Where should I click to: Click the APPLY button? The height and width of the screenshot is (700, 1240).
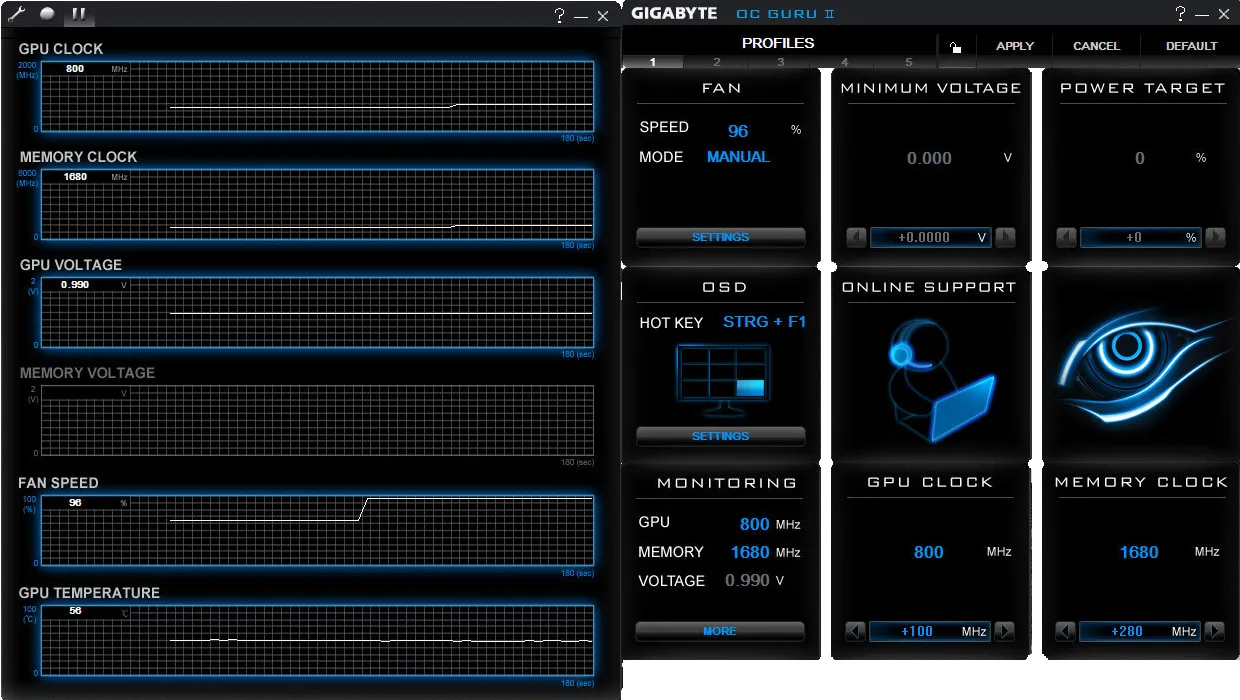(1015, 46)
